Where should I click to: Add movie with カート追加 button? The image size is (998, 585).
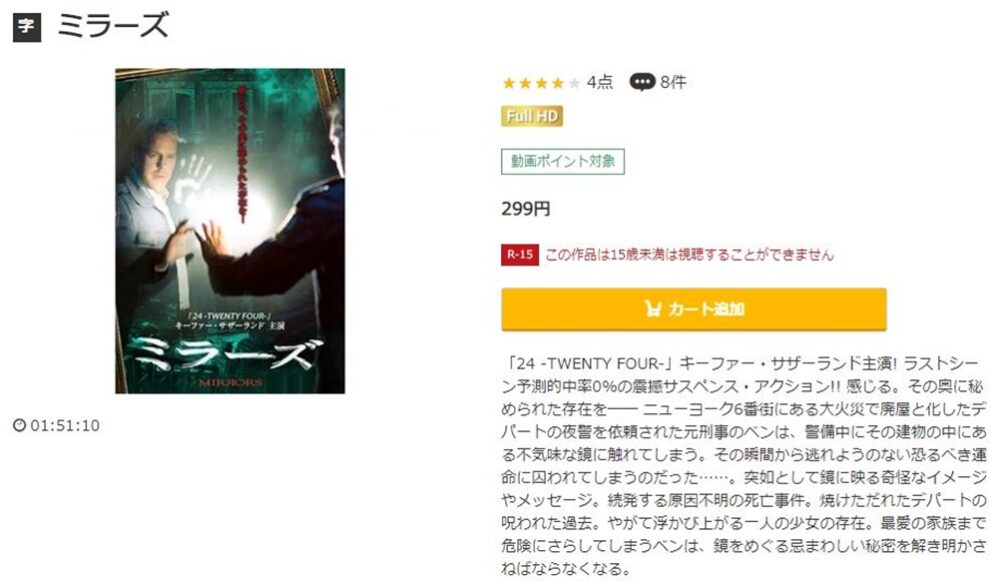coord(694,309)
